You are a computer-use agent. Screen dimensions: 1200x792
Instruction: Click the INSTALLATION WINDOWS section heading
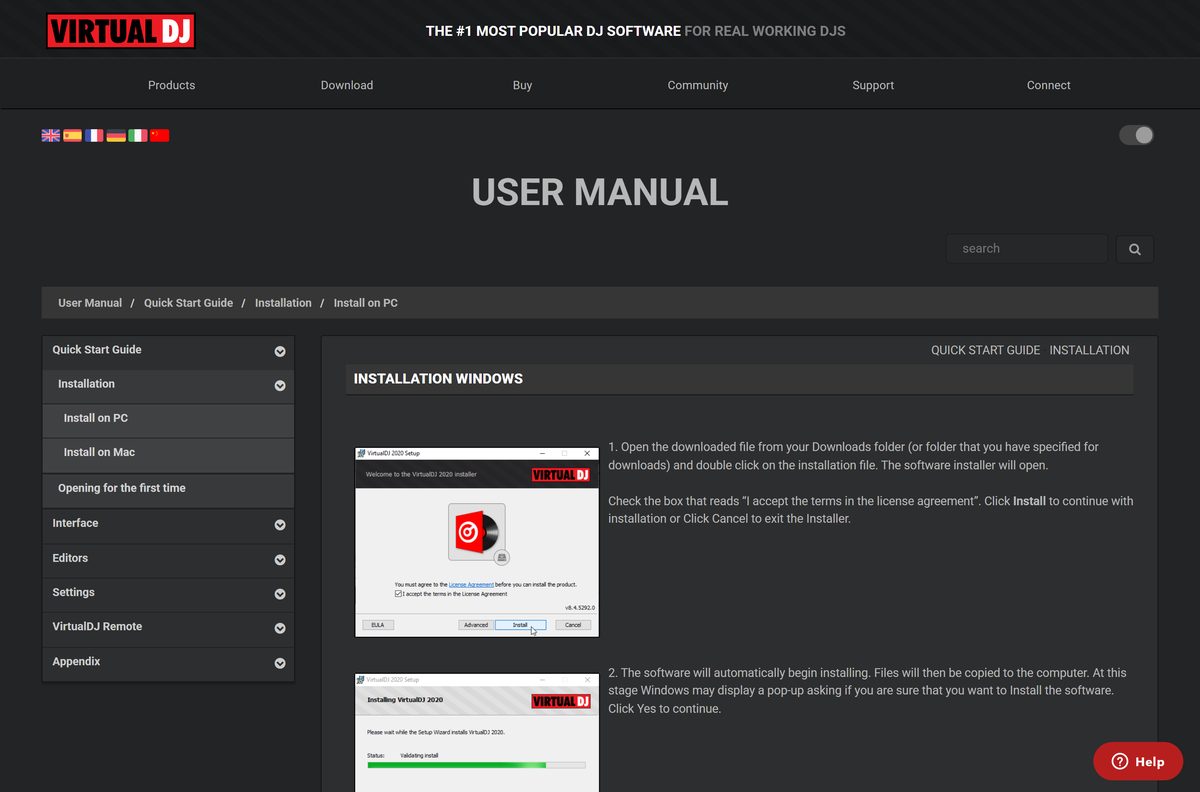click(438, 379)
